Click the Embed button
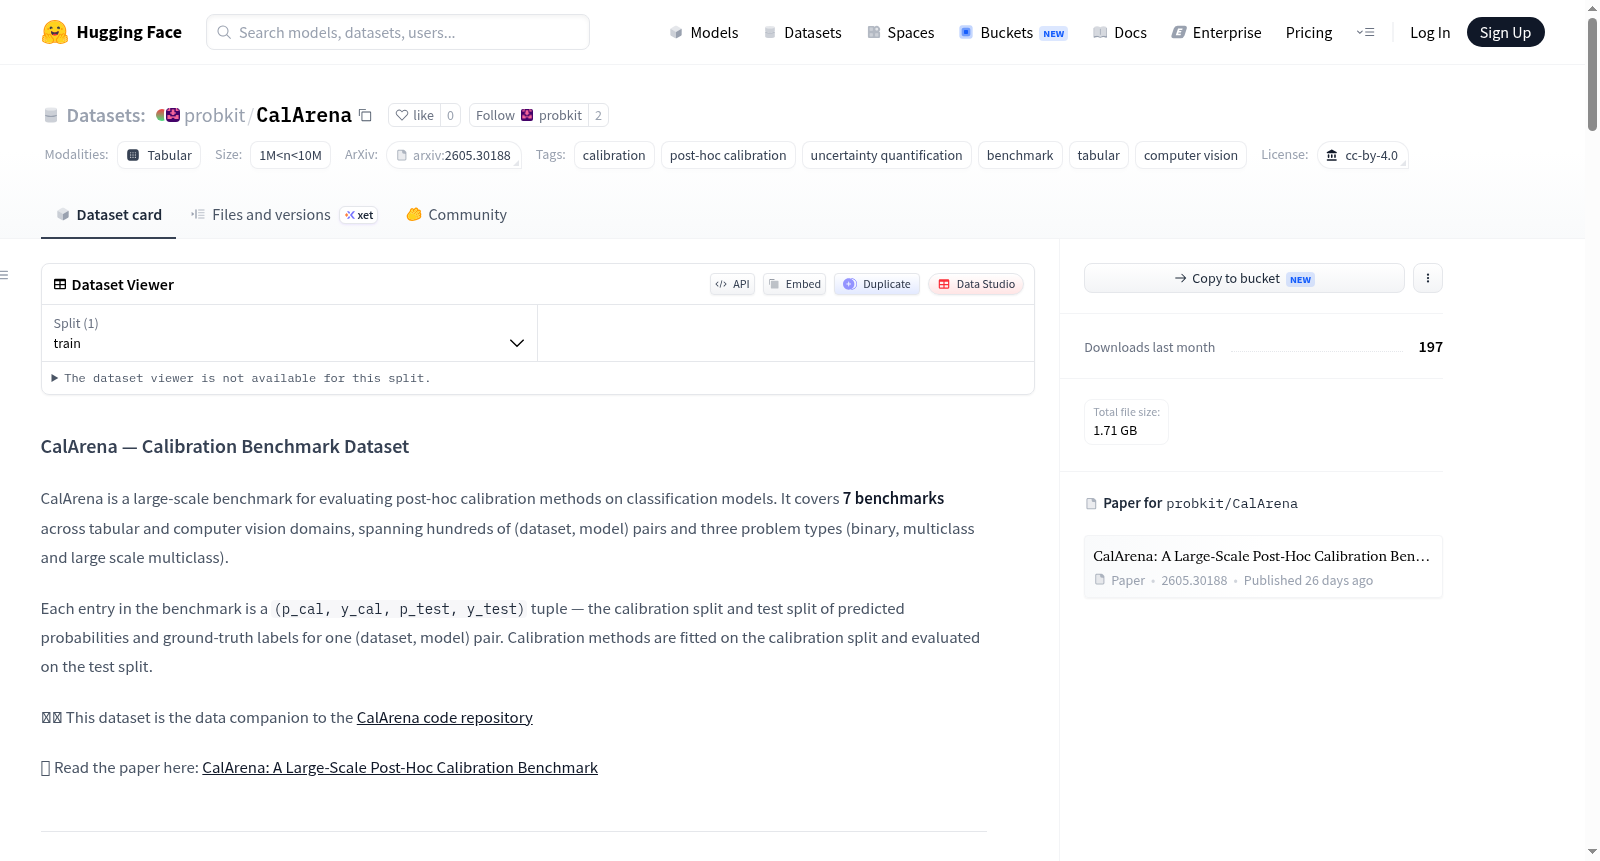Image resolution: width=1600 pixels, height=861 pixels. 794,284
